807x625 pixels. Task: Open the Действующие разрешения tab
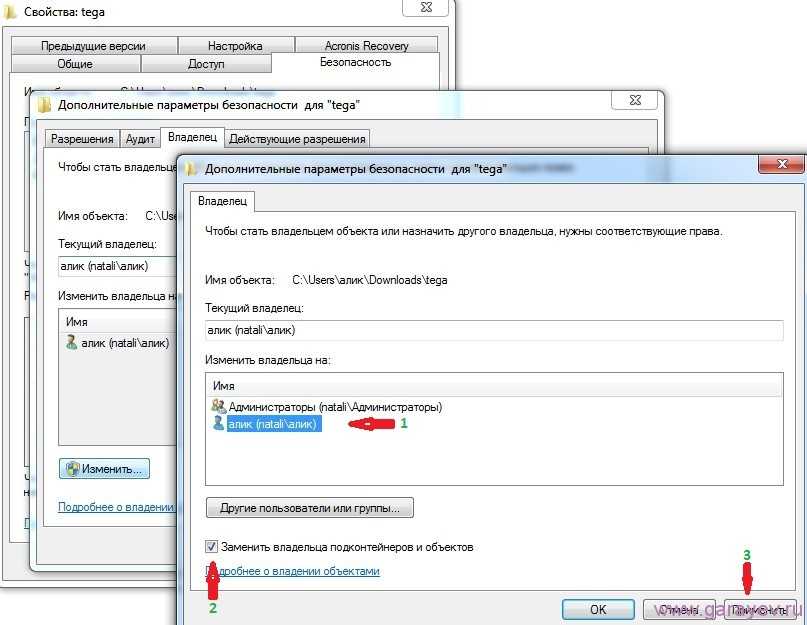(x=297, y=138)
